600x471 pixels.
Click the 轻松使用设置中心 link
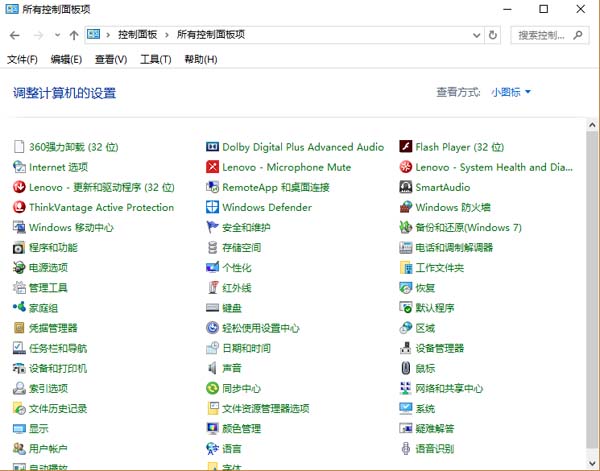point(261,328)
